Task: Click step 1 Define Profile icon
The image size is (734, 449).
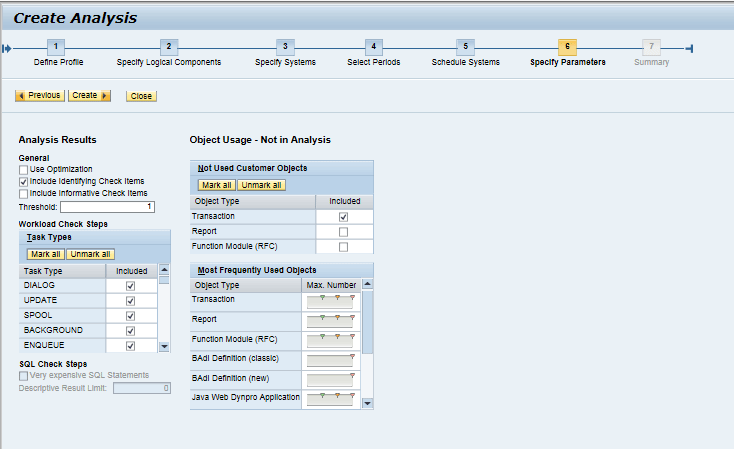Action: tap(58, 47)
